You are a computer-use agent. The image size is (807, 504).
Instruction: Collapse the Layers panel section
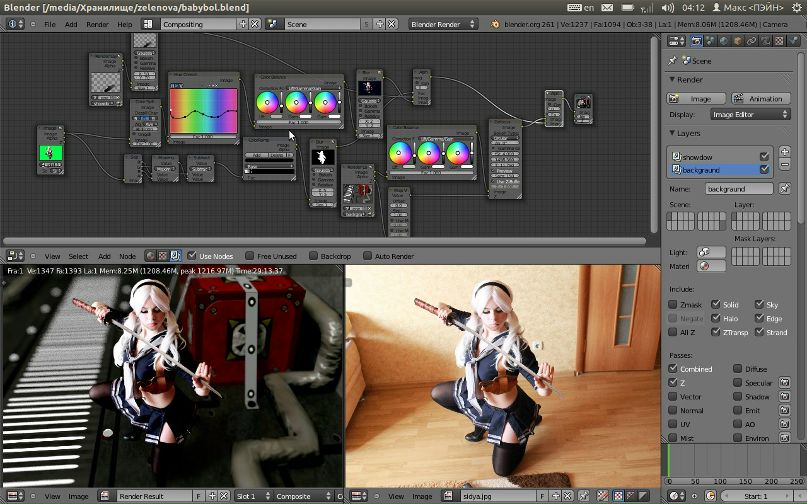tap(672, 133)
